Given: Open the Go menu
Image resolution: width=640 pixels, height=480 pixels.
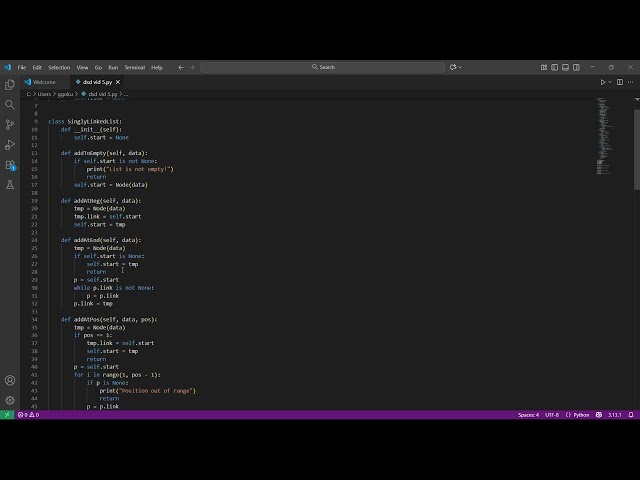Looking at the screenshot, I should tap(98, 67).
